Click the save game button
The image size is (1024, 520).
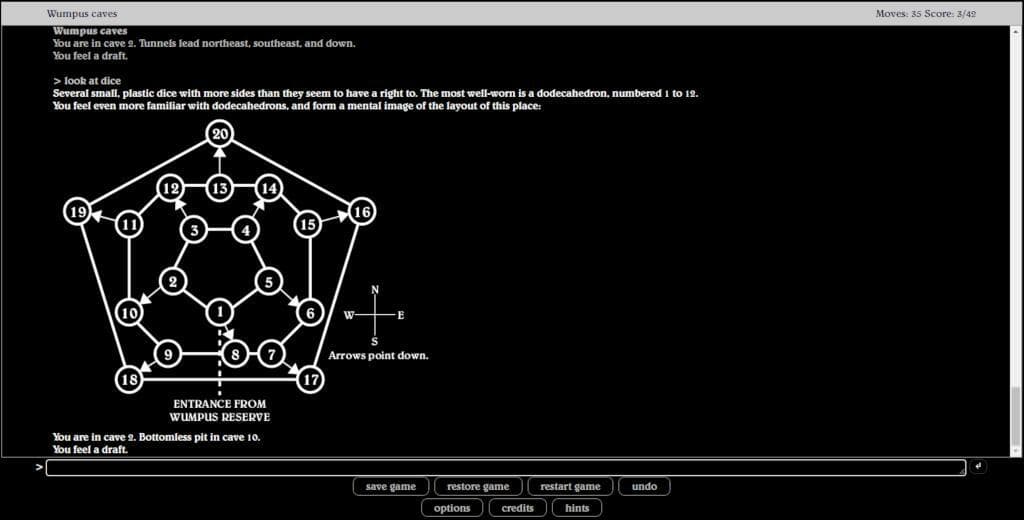coord(391,487)
